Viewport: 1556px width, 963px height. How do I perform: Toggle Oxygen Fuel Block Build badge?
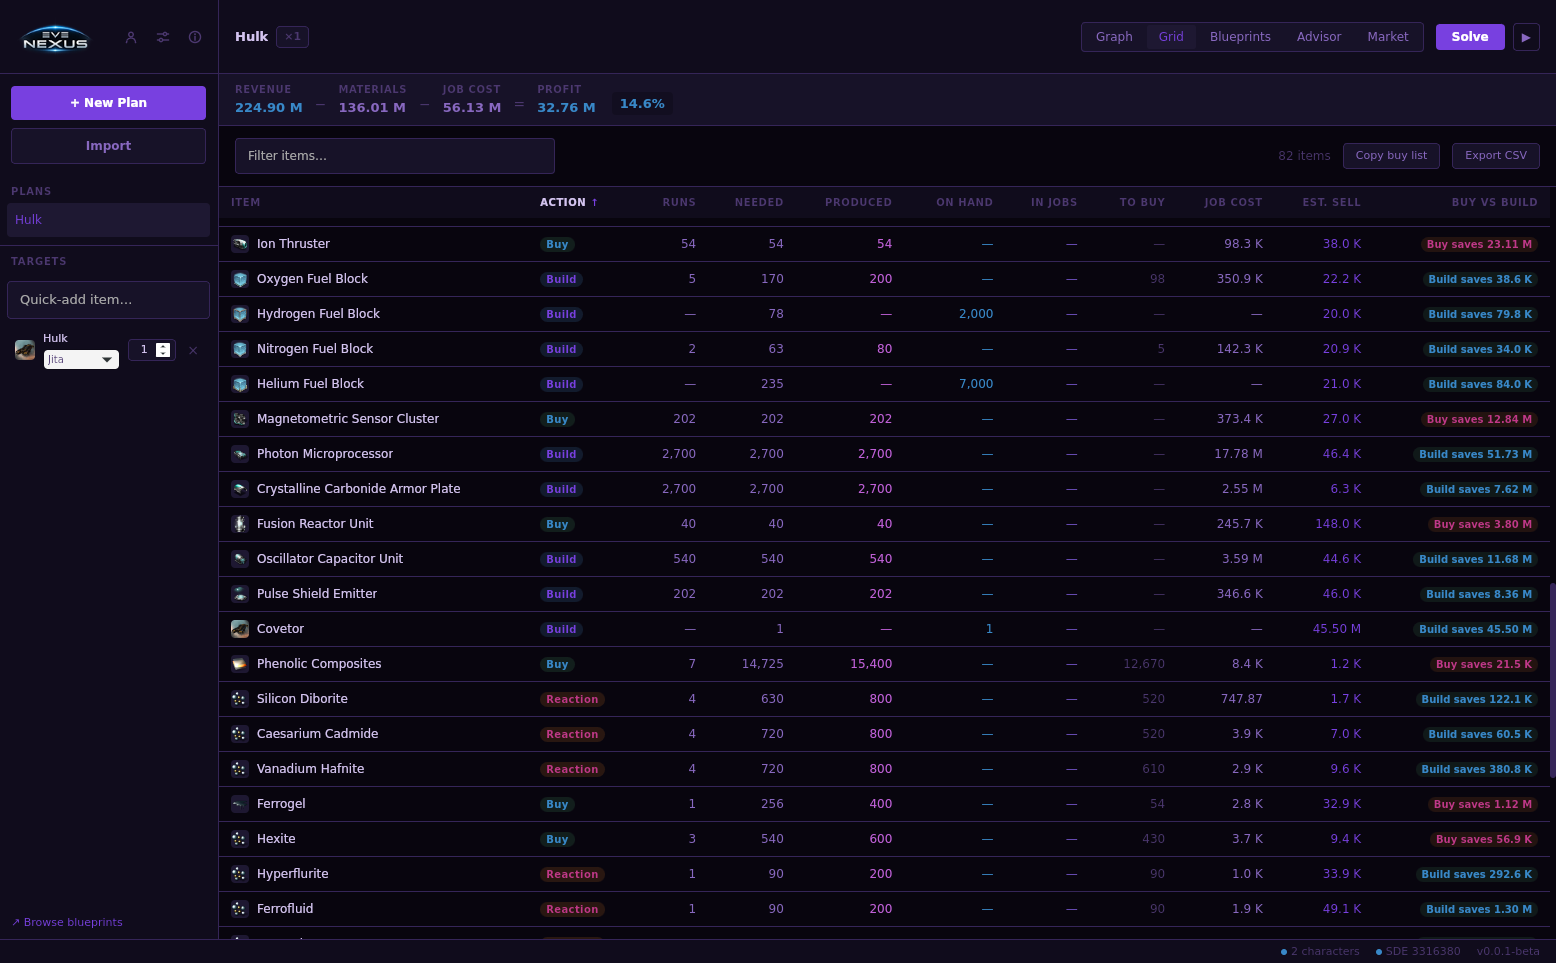[x=561, y=279]
